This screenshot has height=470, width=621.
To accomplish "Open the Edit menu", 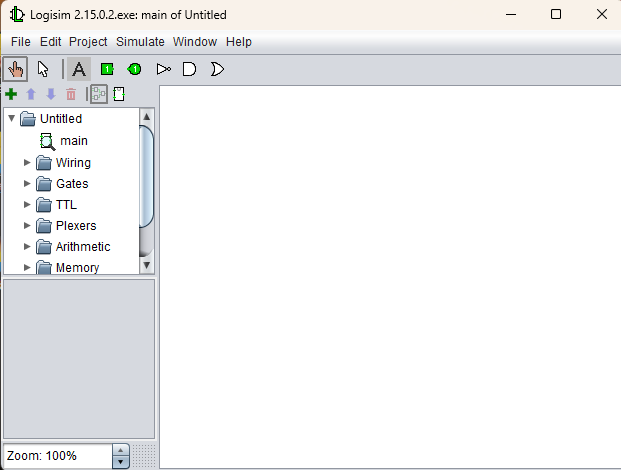I will pyautogui.click(x=50, y=42).
